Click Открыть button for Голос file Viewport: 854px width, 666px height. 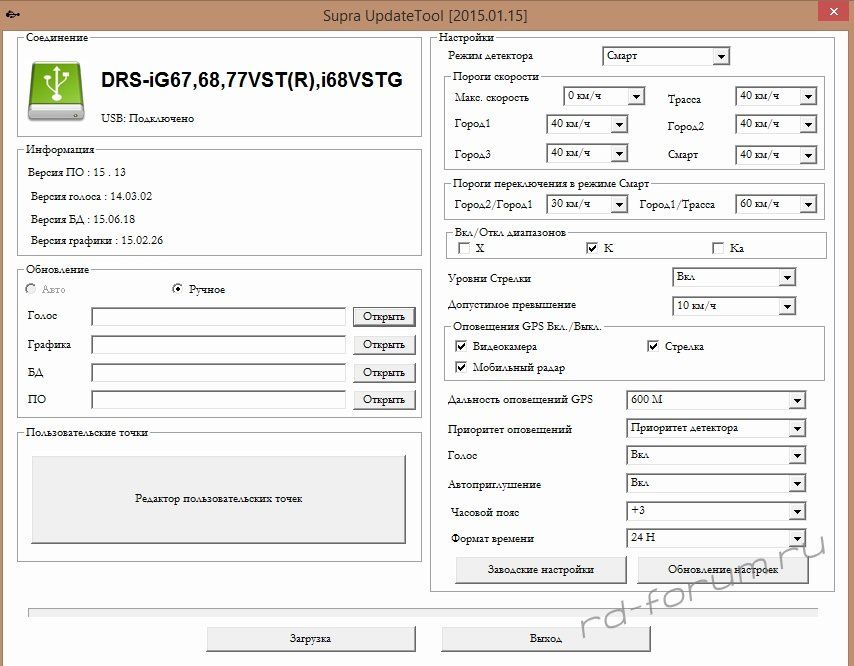[x=384, y=316]
